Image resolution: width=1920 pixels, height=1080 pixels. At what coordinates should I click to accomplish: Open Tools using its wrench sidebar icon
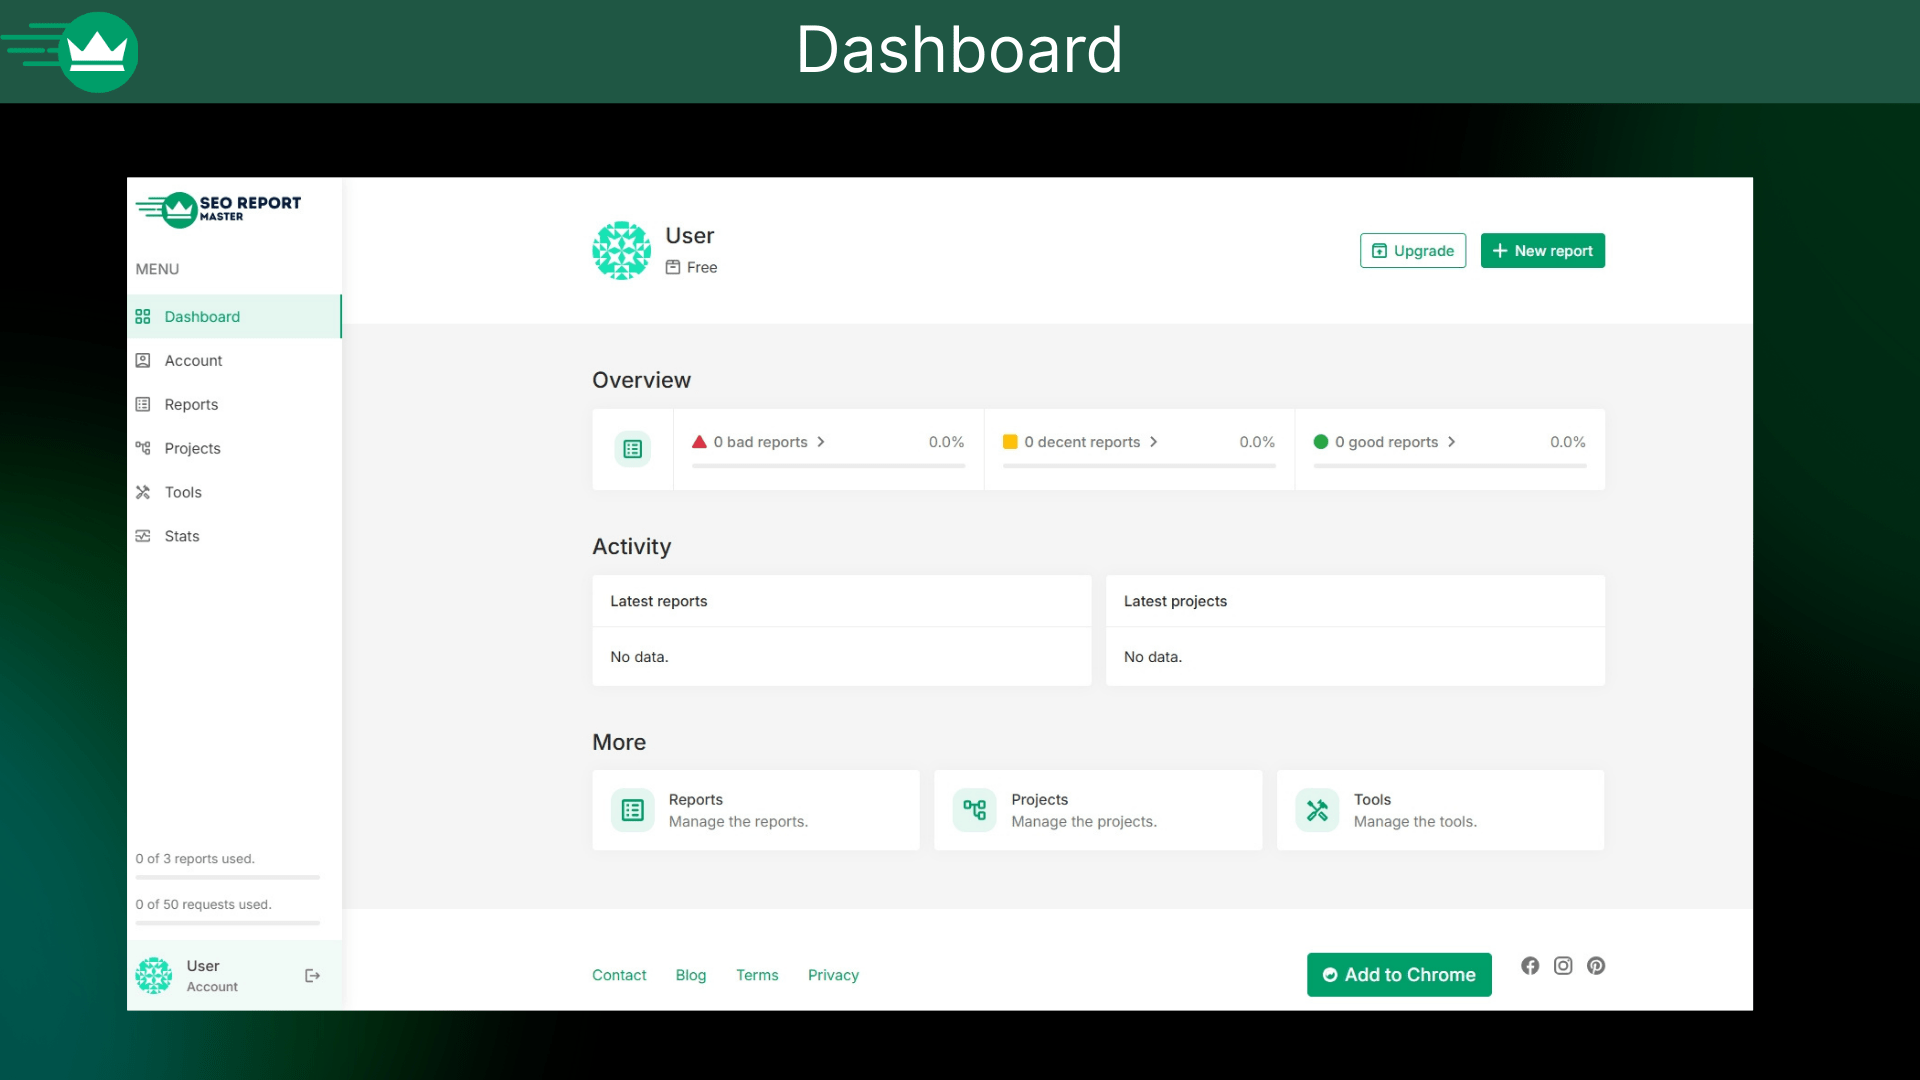click(x=143, y=492)
